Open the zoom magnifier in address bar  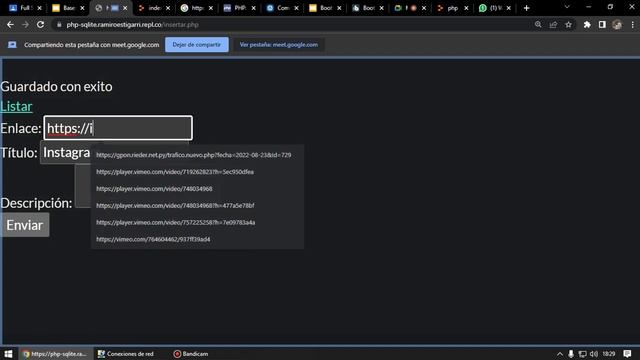538,24
